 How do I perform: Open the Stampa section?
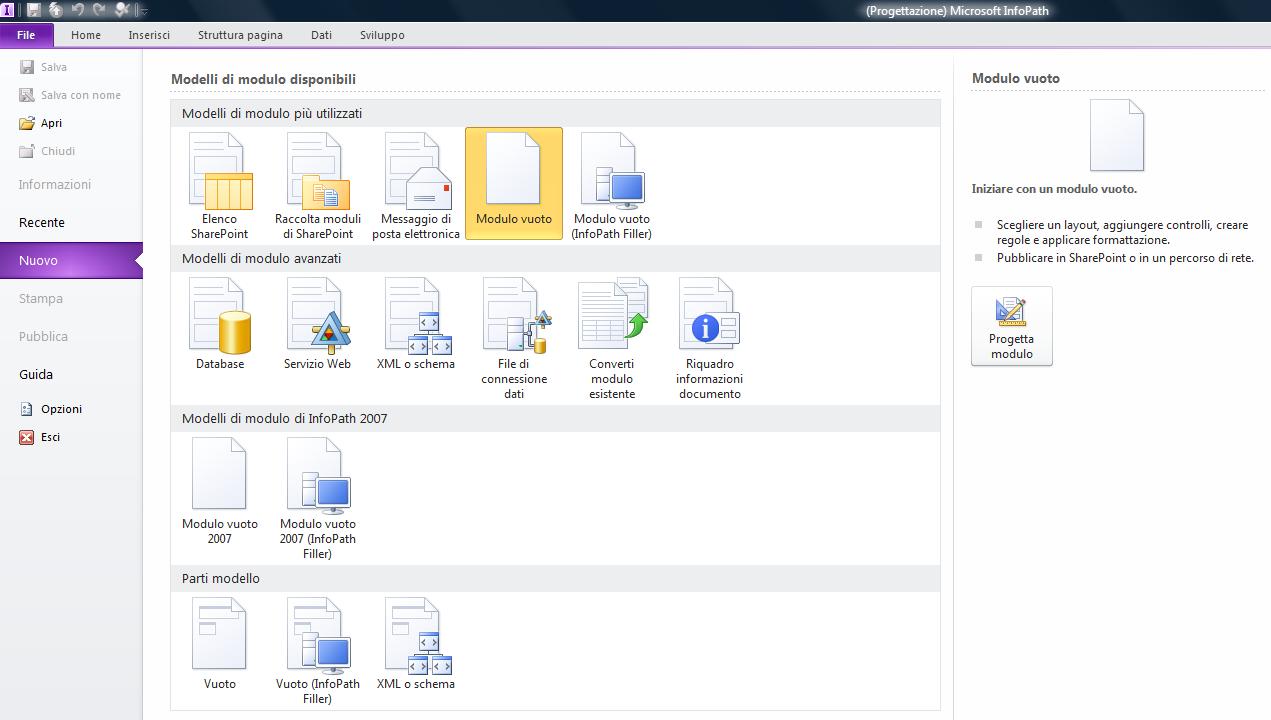(x=41, y=298)
